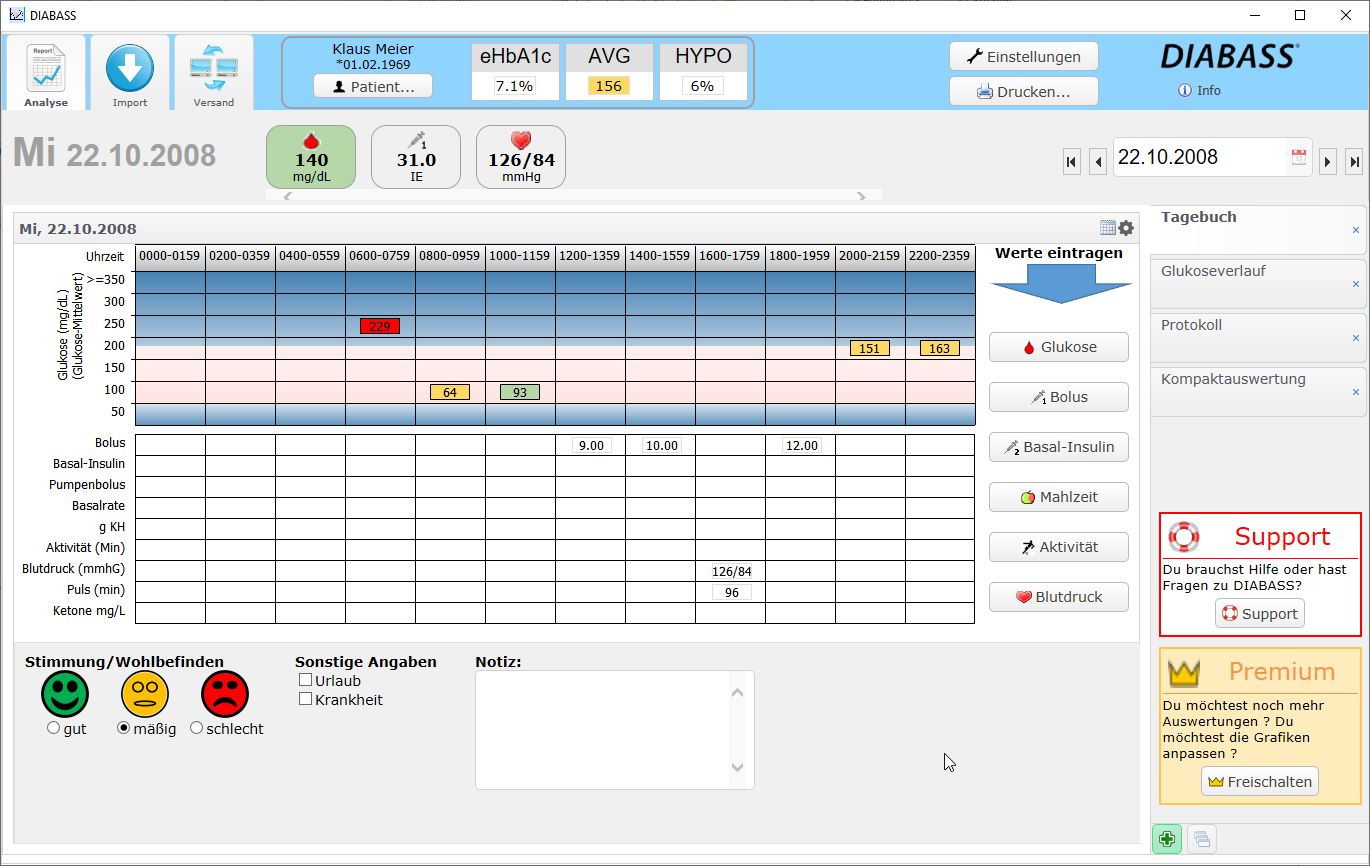Select the blood glucose 140 mg/dL tile
Screen dimensions: 1370x866
310,157
